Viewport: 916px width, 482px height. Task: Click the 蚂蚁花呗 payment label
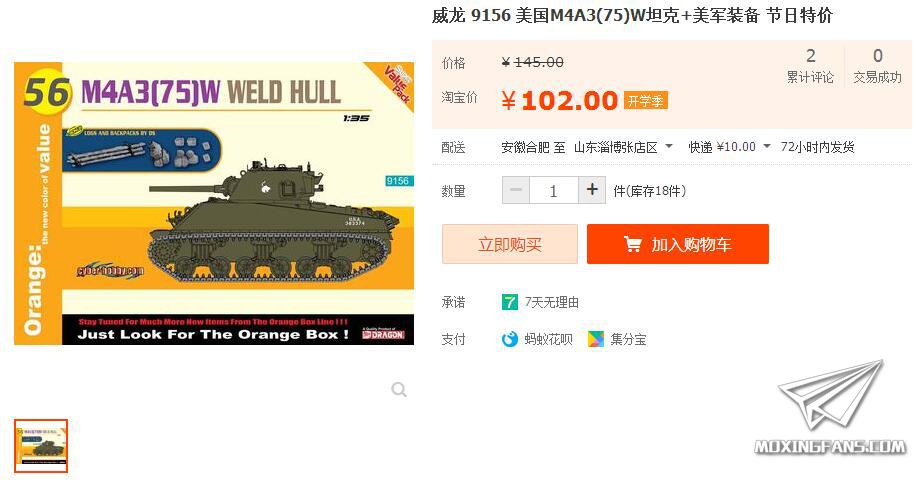click(549, 339)
